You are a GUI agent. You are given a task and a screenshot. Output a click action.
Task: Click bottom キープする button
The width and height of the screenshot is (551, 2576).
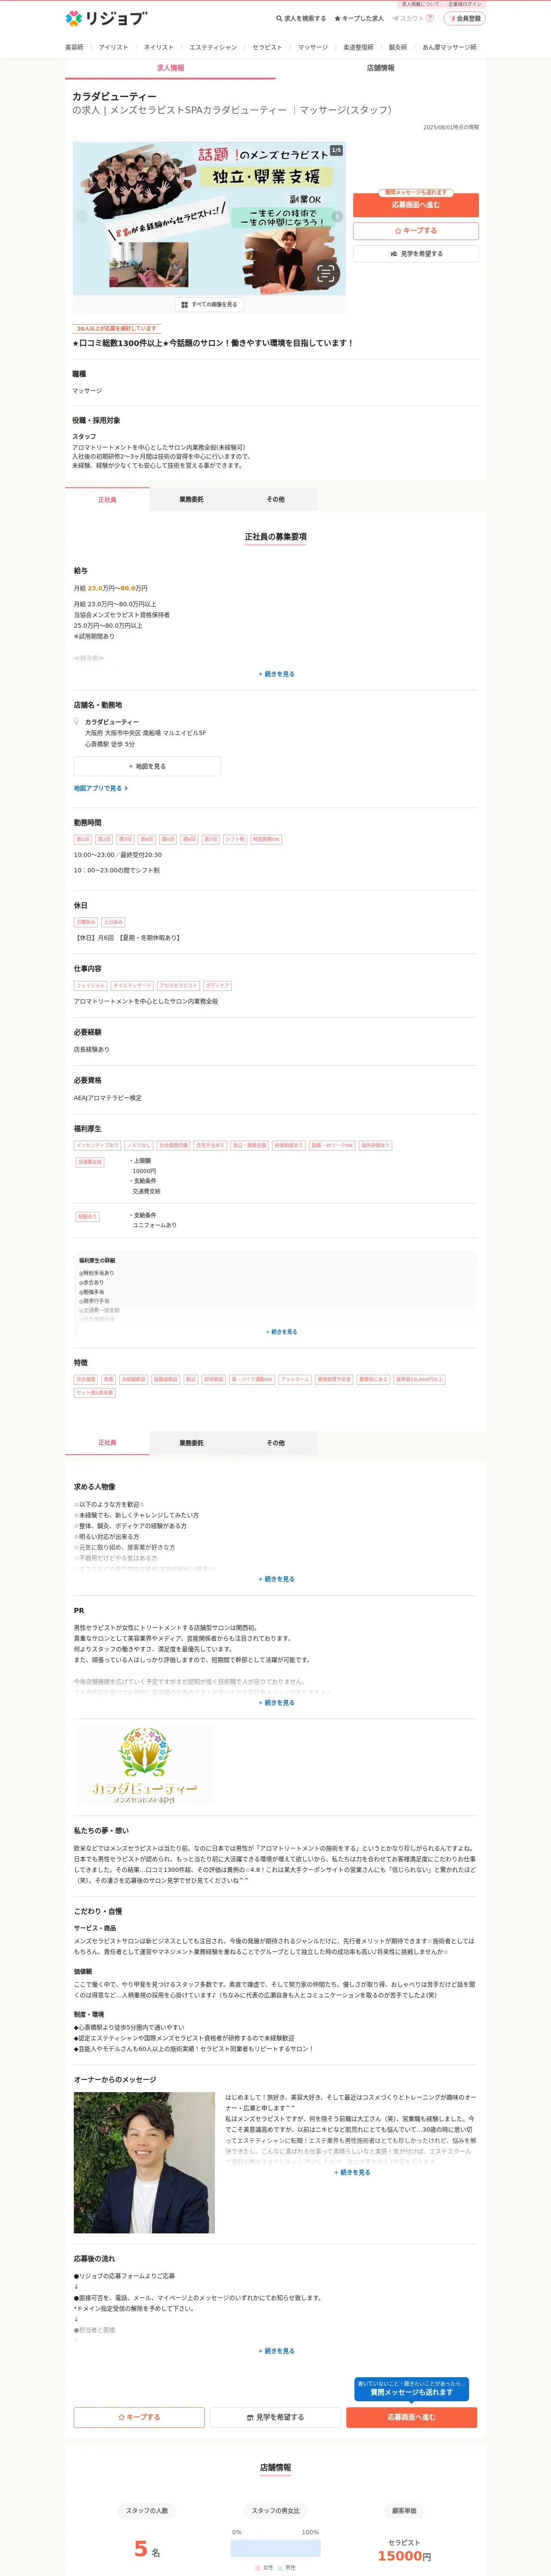(139, 2417)
